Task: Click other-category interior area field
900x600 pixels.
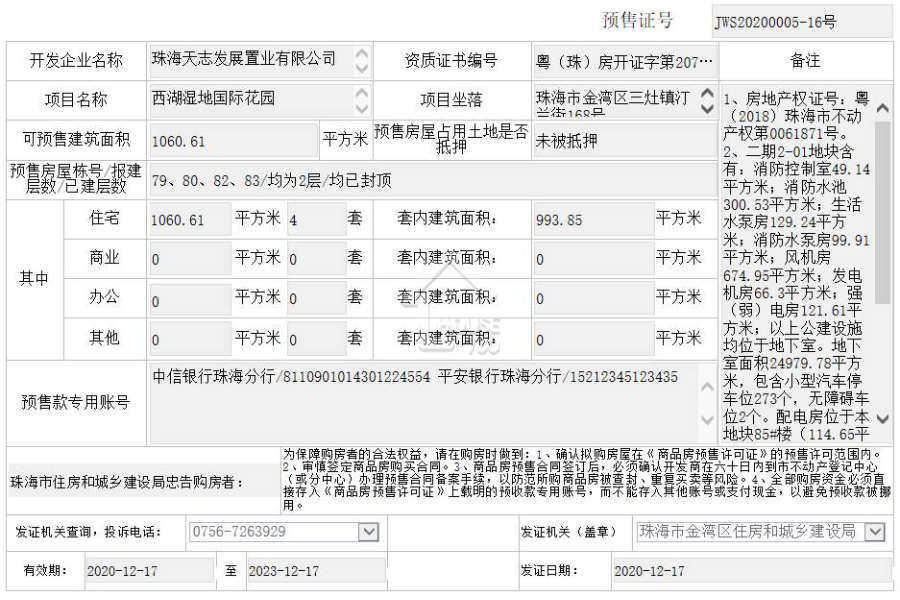Action: (593, 339)
